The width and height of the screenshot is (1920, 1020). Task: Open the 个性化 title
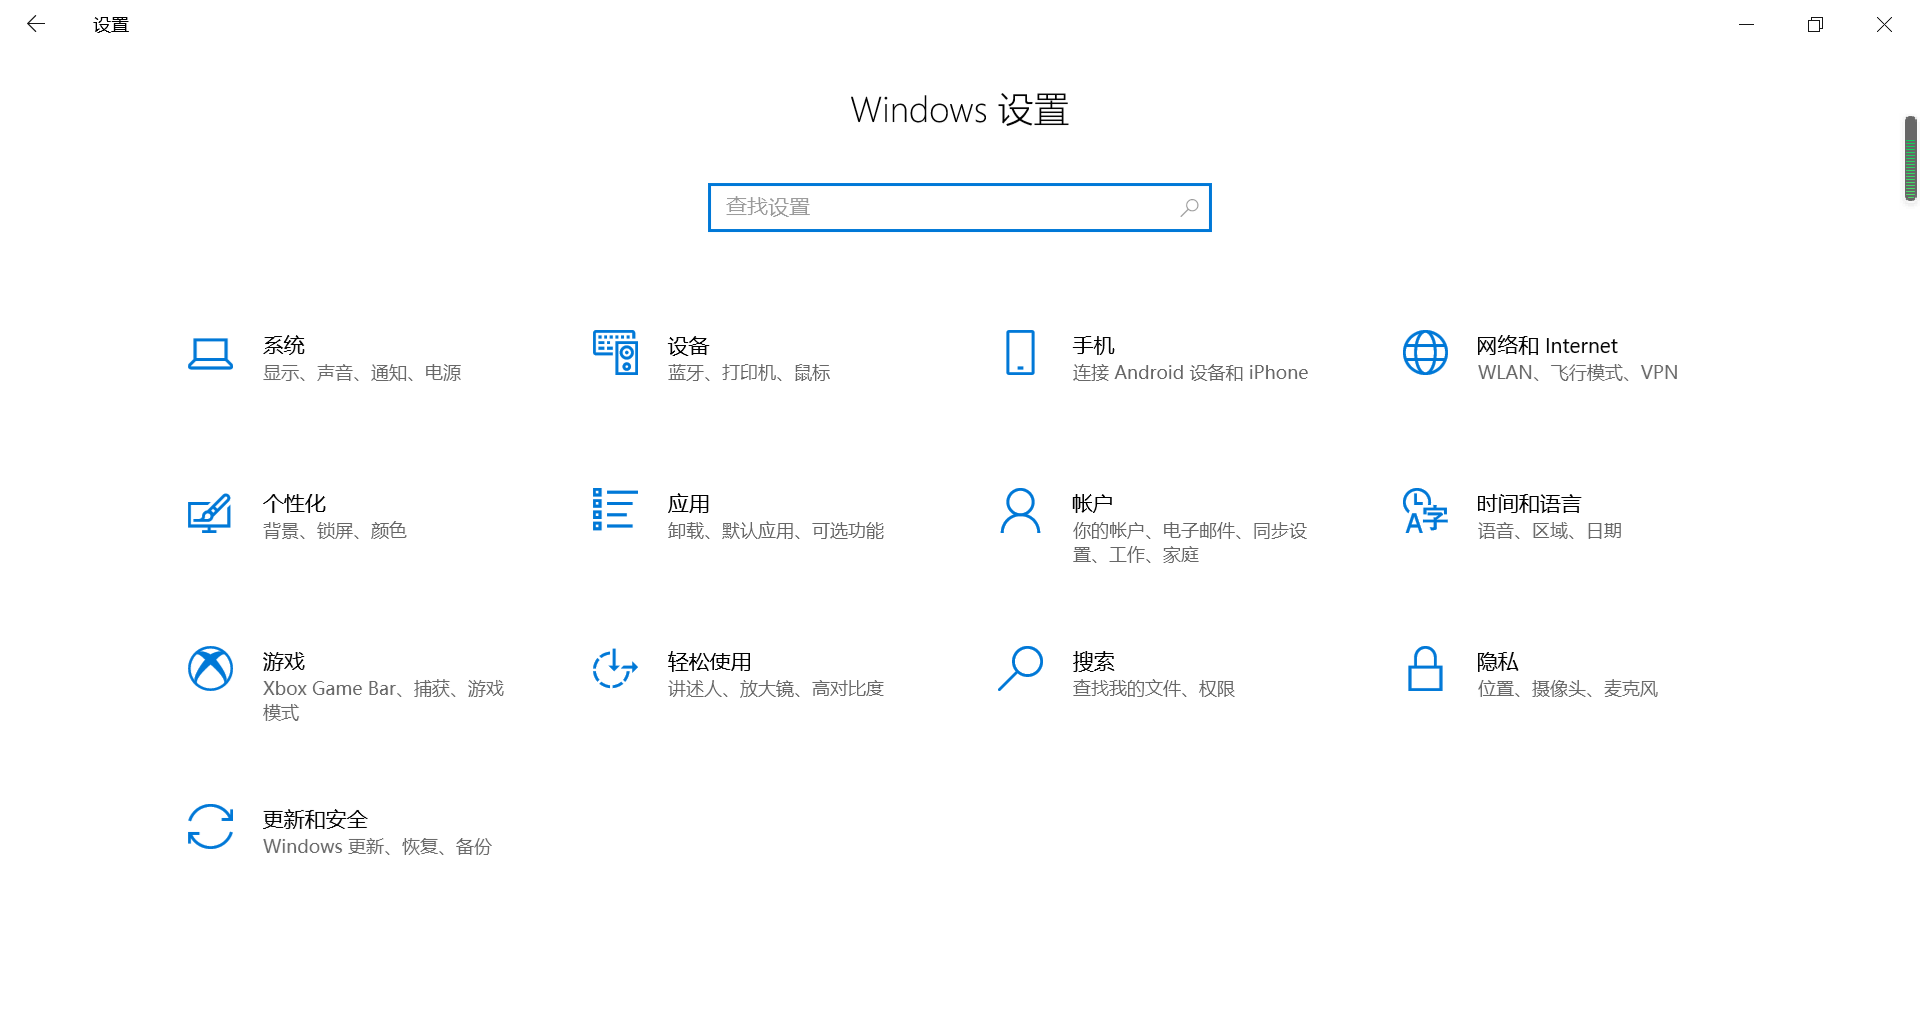pyautogui.click(x=294, y=503)
